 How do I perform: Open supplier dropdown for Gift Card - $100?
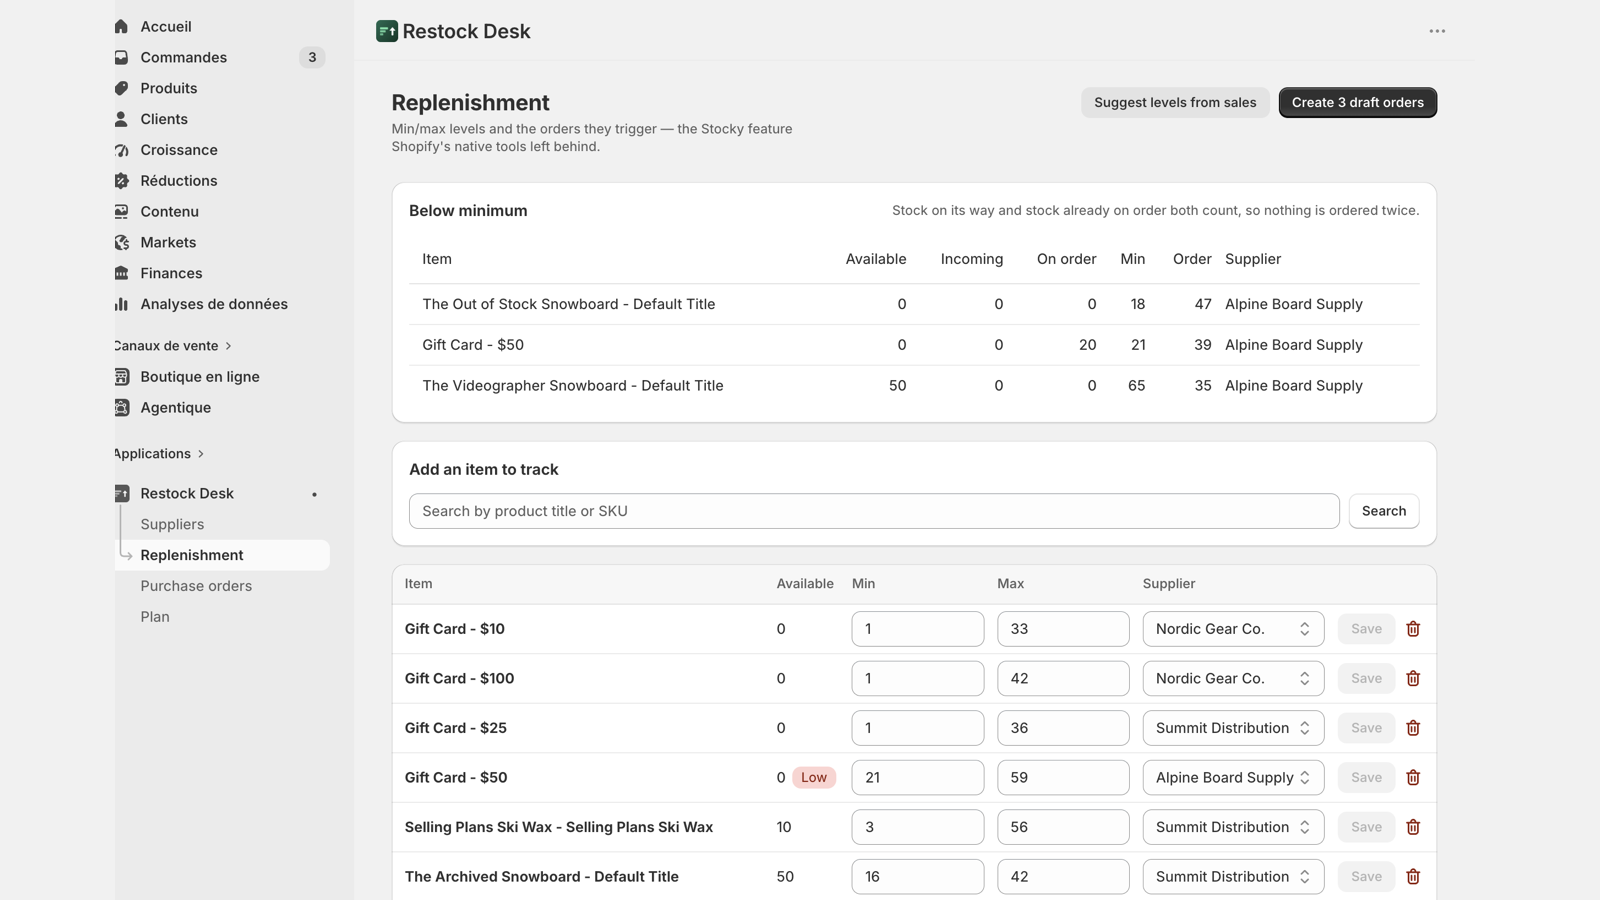[1233, 679]
